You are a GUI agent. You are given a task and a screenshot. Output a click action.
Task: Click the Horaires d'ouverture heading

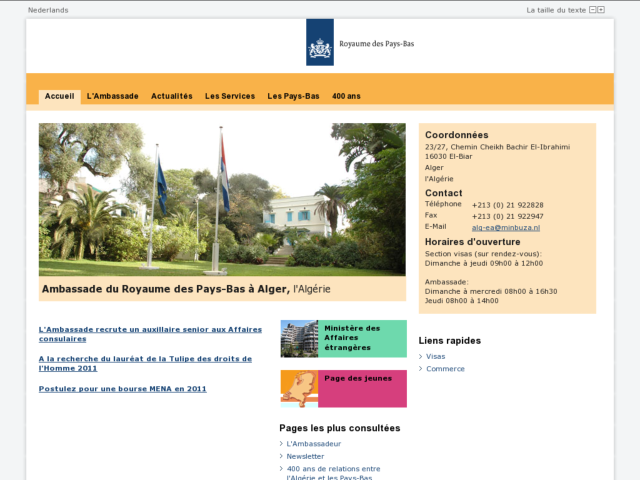(x=473, y=242)
